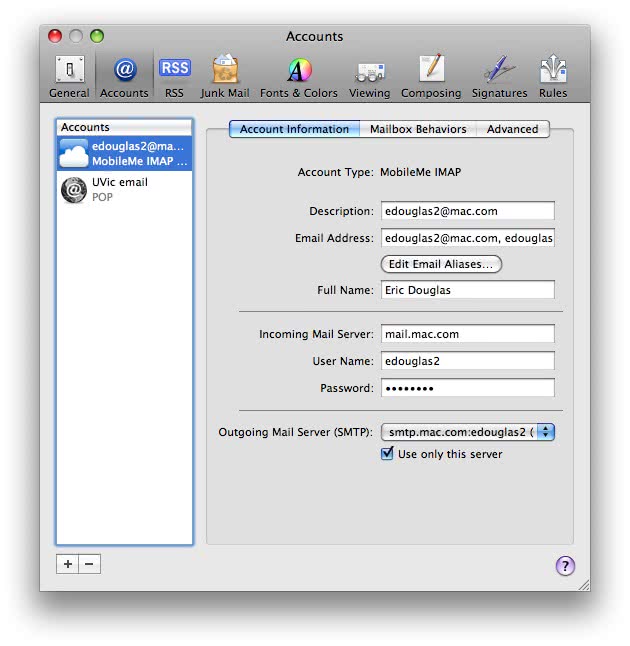The image size is (630, 646).
Task: Click the window resize grip corner
Action: [x=583, y=585]
